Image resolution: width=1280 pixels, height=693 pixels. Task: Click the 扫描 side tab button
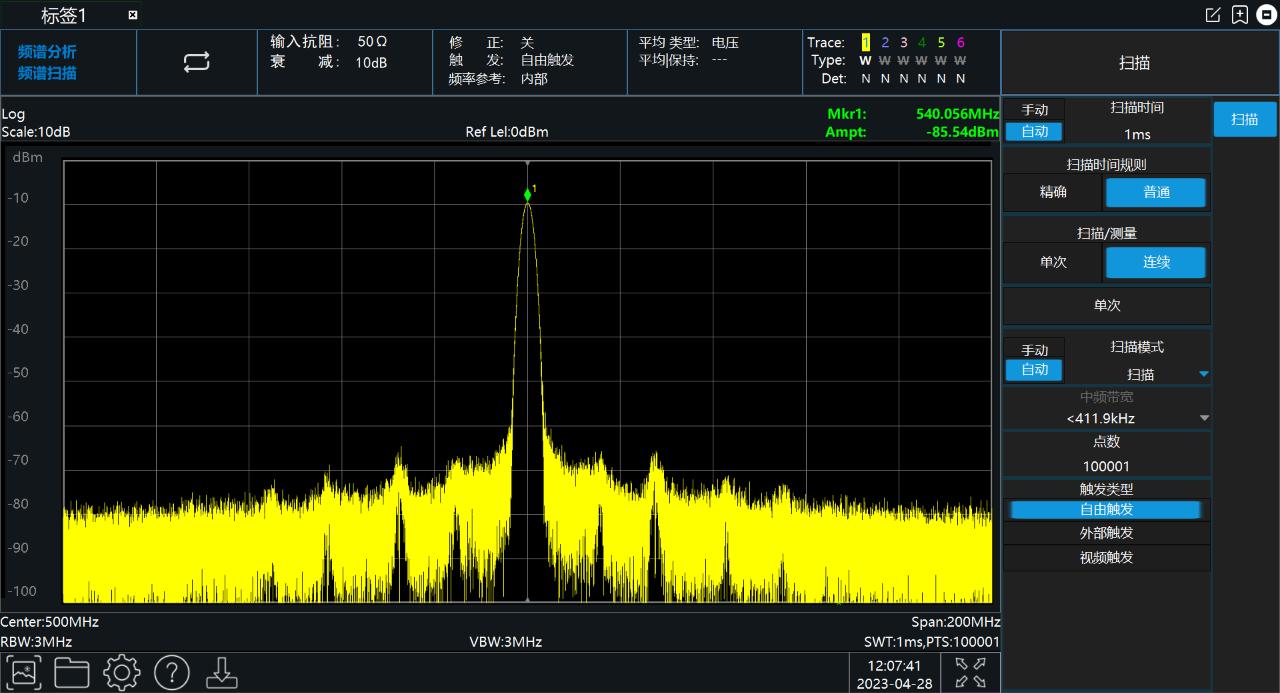pyautogui.click(x=1244, y=119)
